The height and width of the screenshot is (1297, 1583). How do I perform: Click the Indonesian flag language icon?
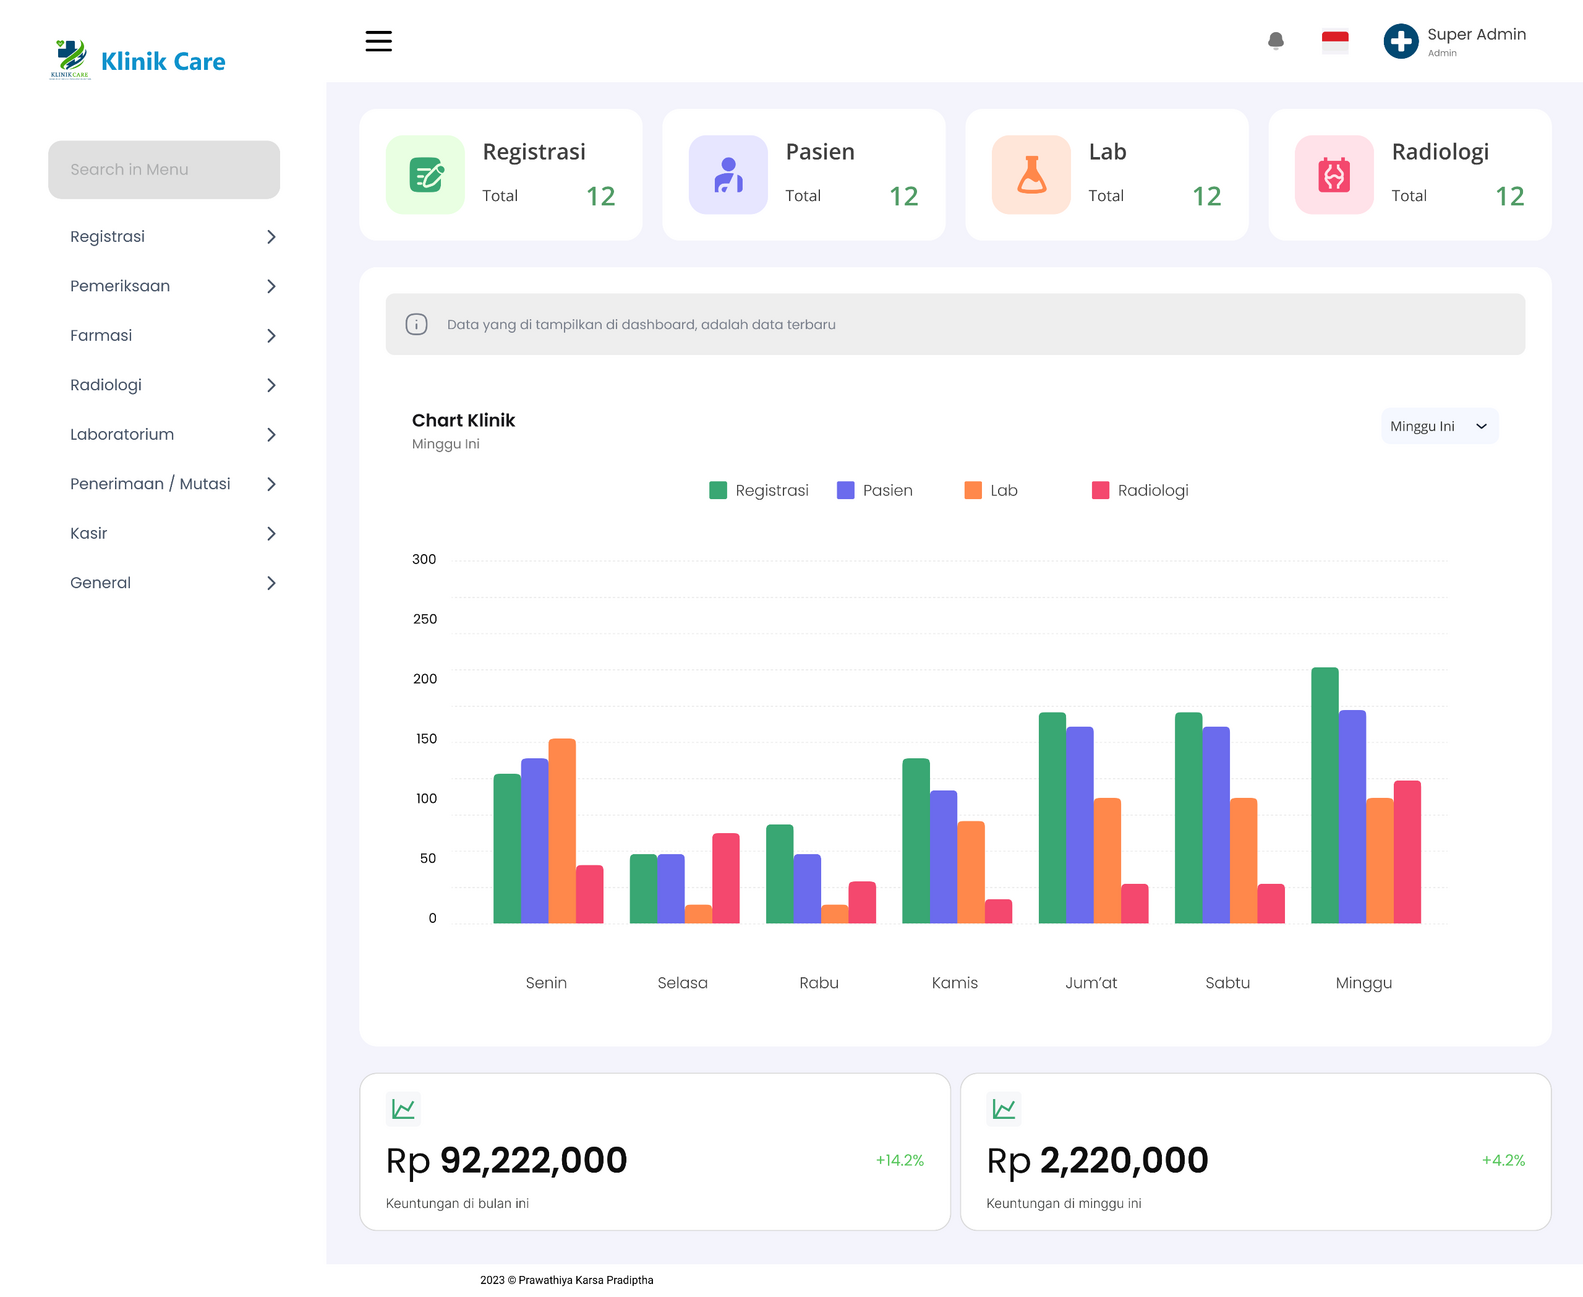1334,41
